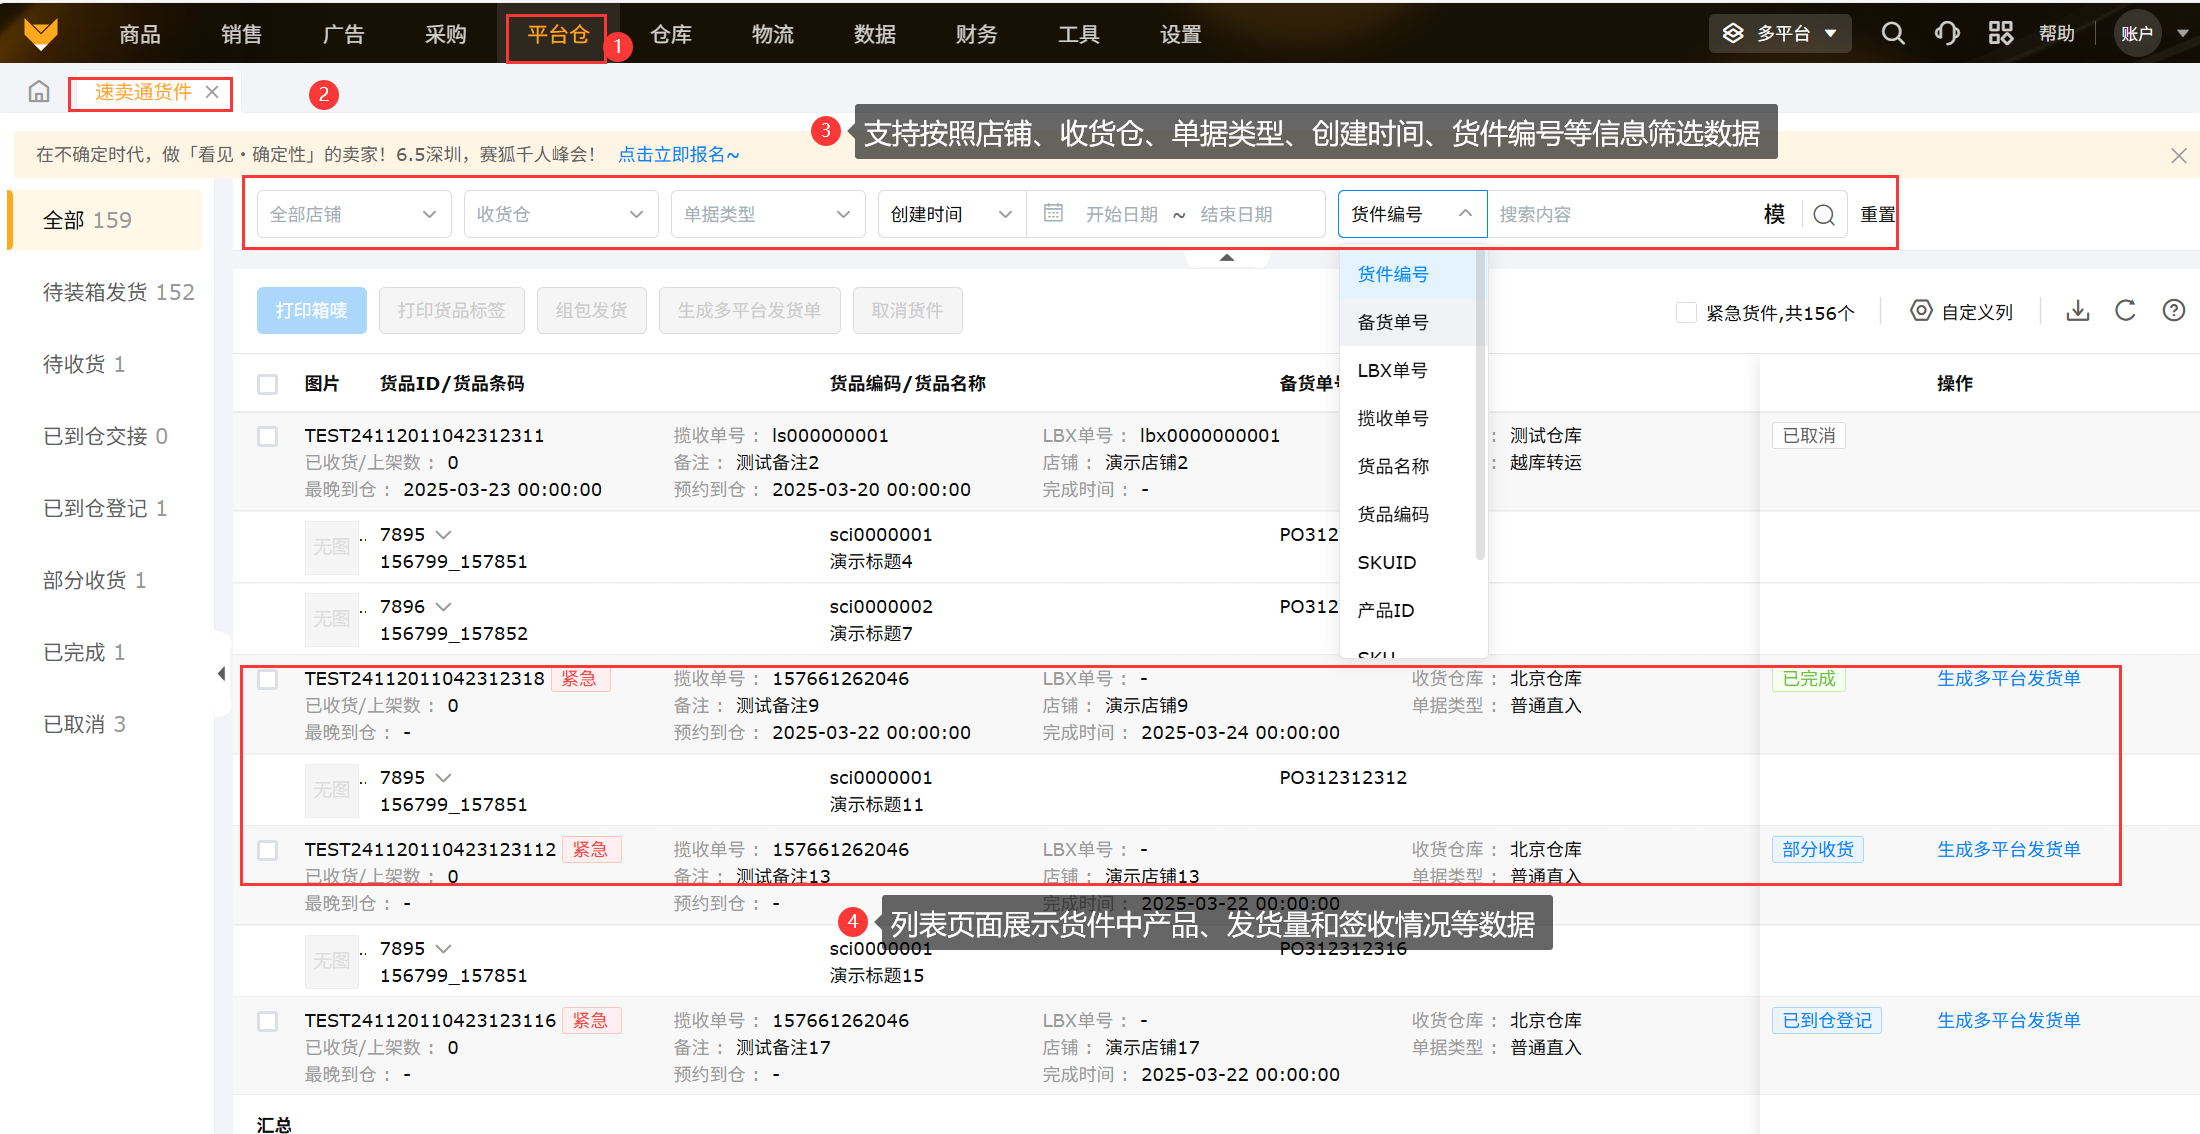Viewport: 2200px width, 1134px height.
Task: Switch to 待装箱发货 status tab
Action: pos(118,292)
